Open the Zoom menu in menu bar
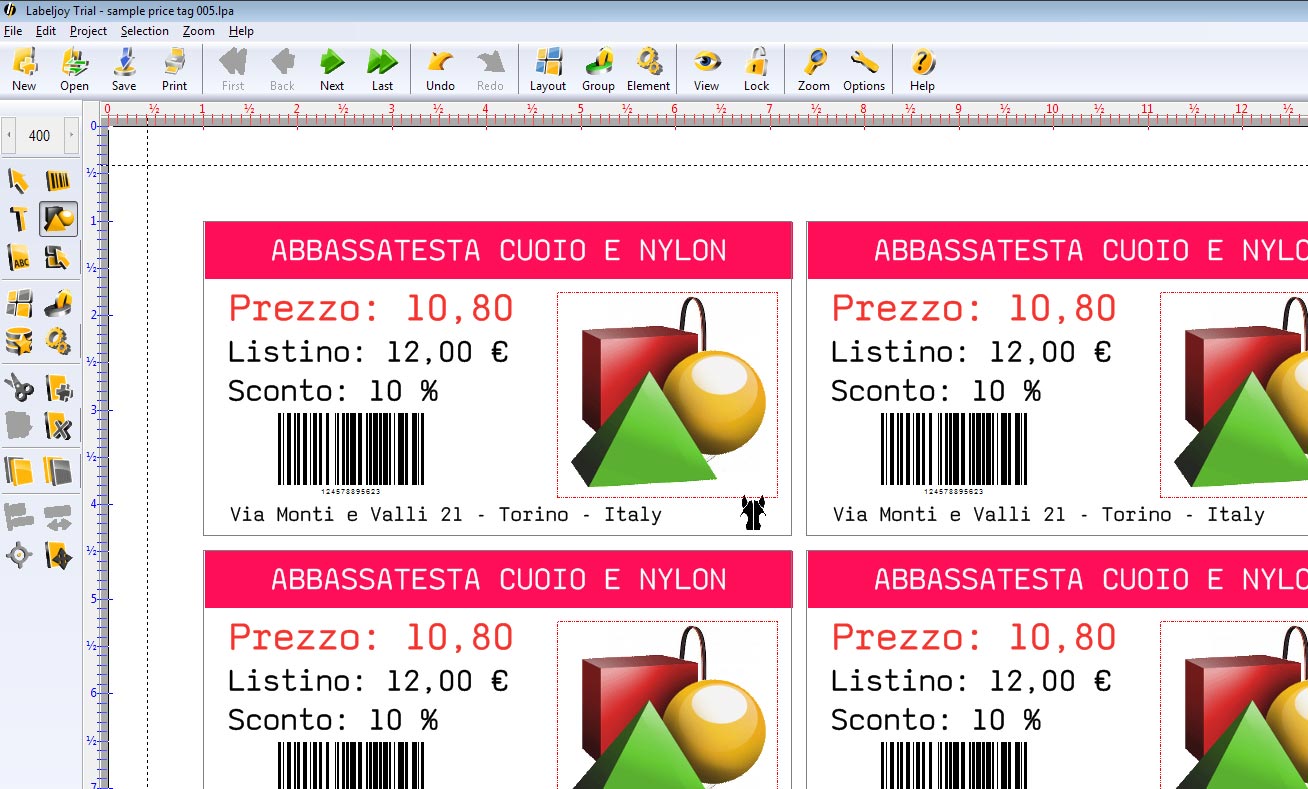The height and width of the screenshot is (789, 1308). coord(198,31)
